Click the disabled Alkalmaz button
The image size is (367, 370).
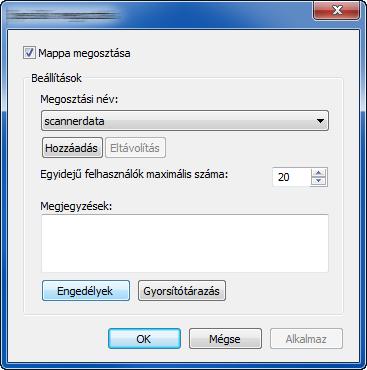tap(306, 339)
